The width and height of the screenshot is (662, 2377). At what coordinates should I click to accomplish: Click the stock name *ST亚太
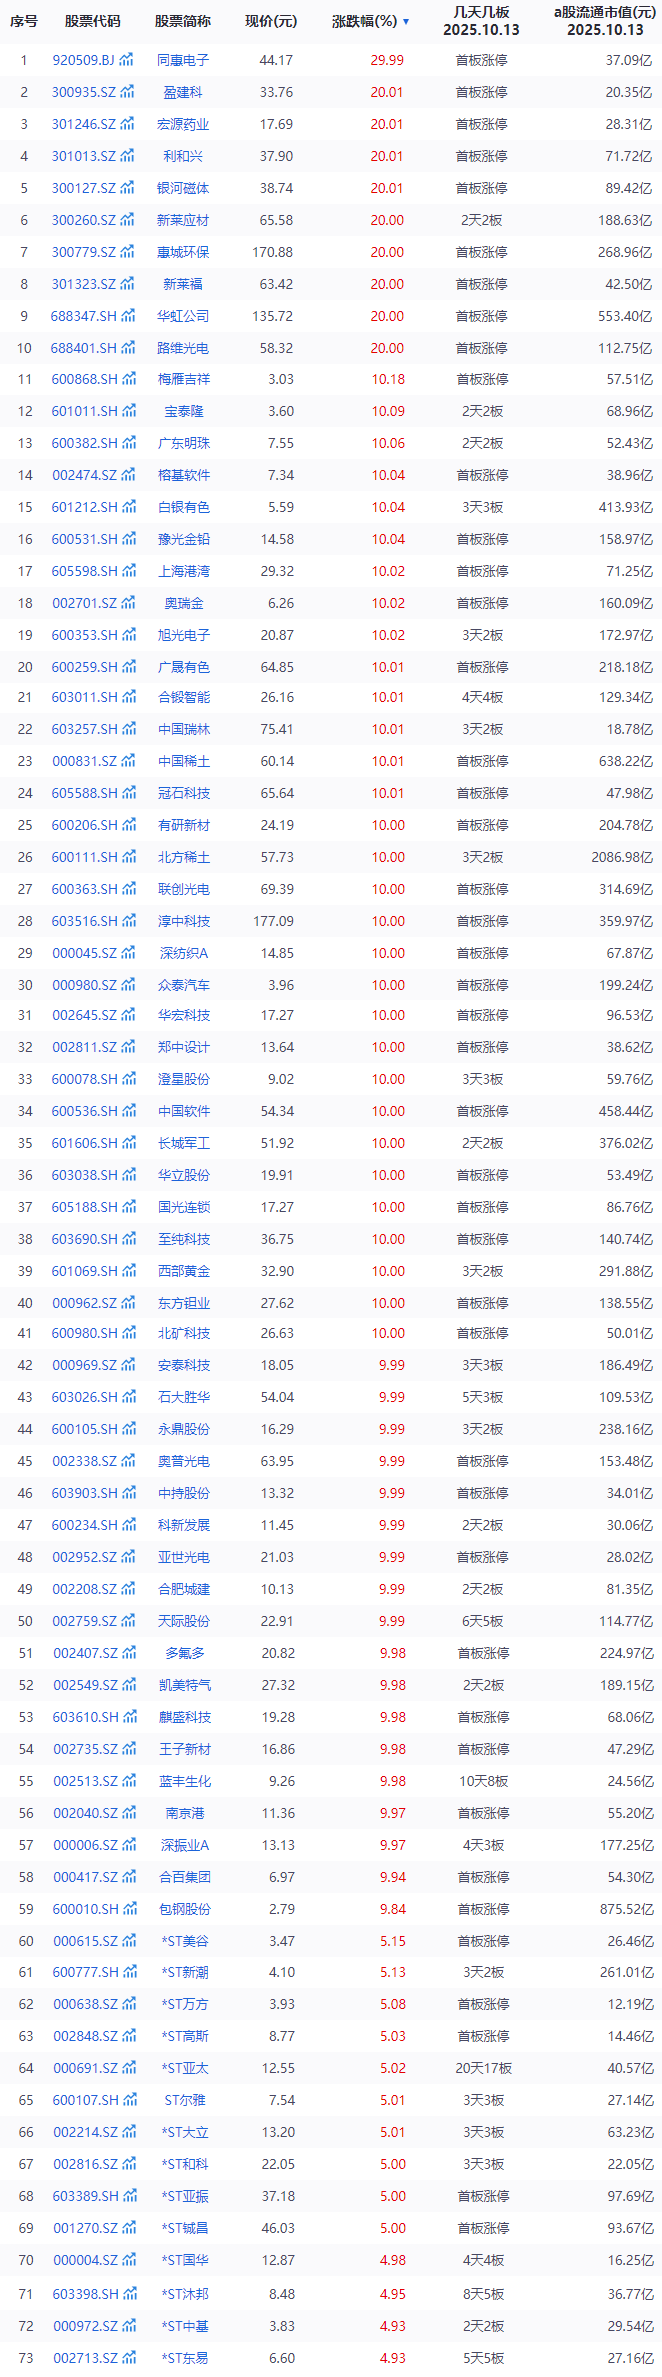coord(185,2068)
